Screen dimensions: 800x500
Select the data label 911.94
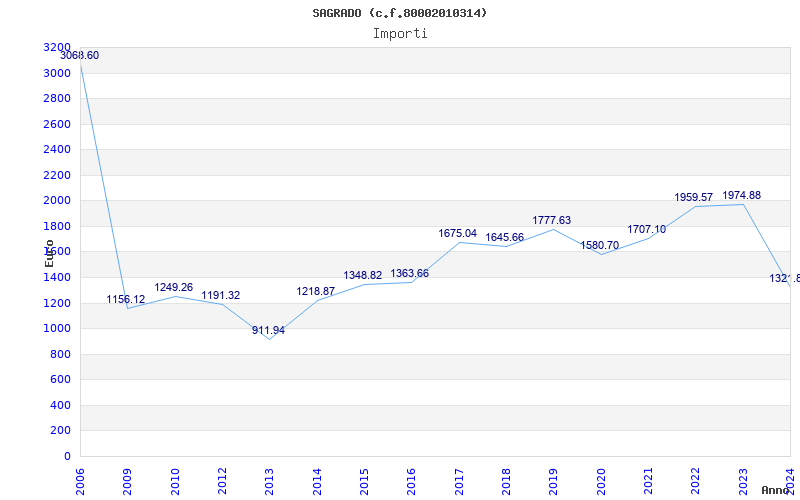point(268,330)
